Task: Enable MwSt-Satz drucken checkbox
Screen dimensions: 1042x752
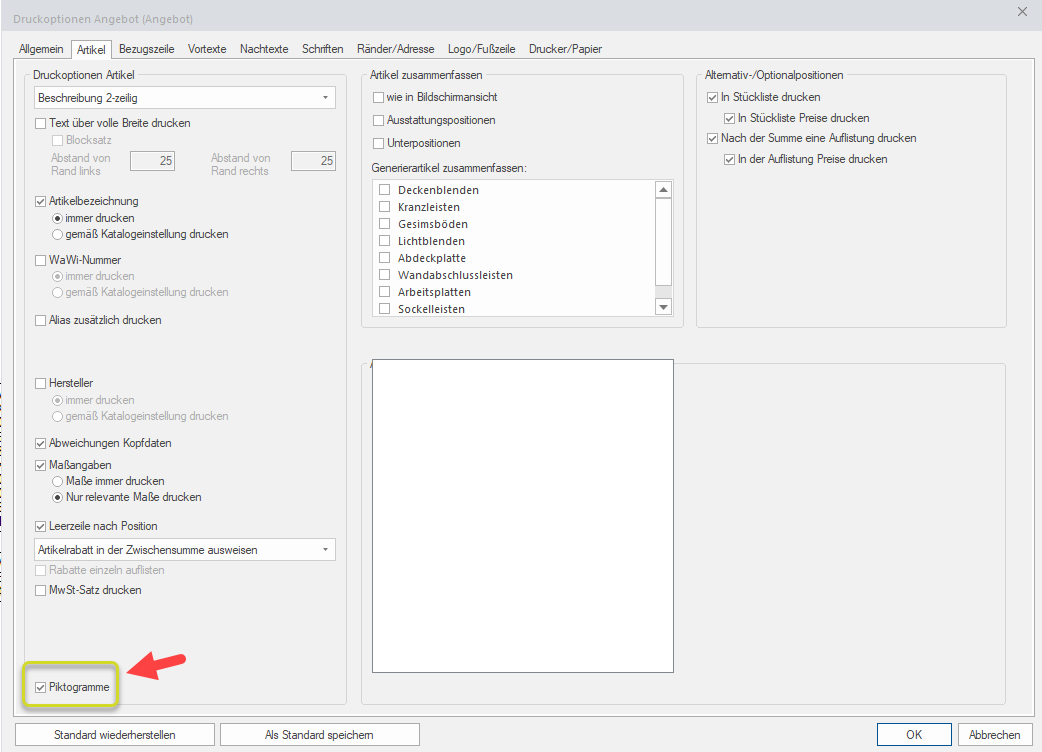Action: (x=41, y=590)
